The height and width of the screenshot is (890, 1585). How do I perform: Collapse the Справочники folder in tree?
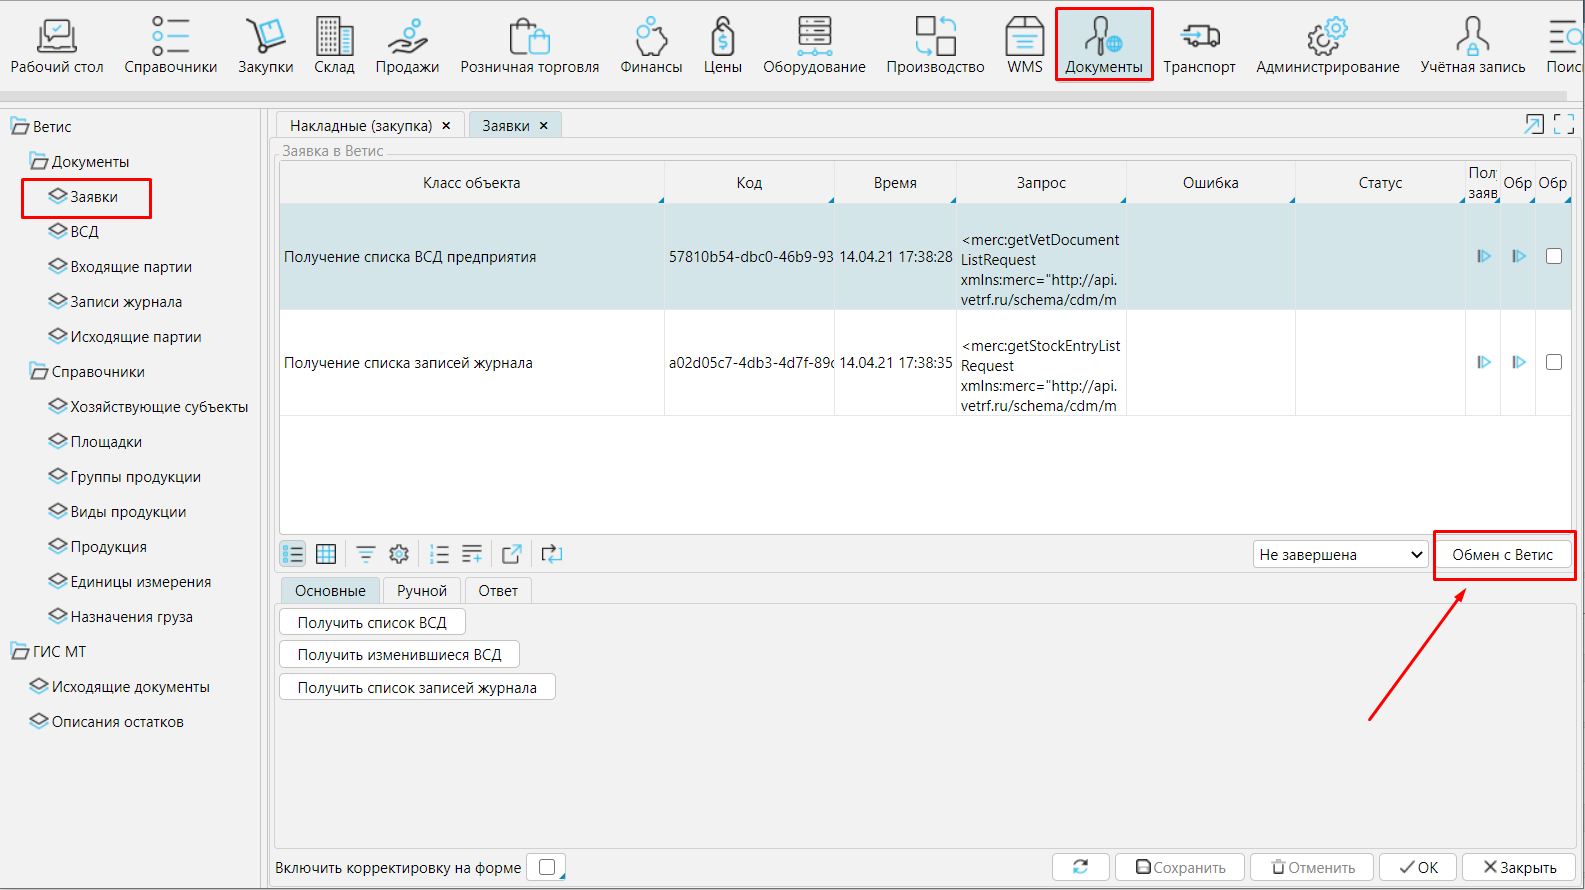click(39, 372)
